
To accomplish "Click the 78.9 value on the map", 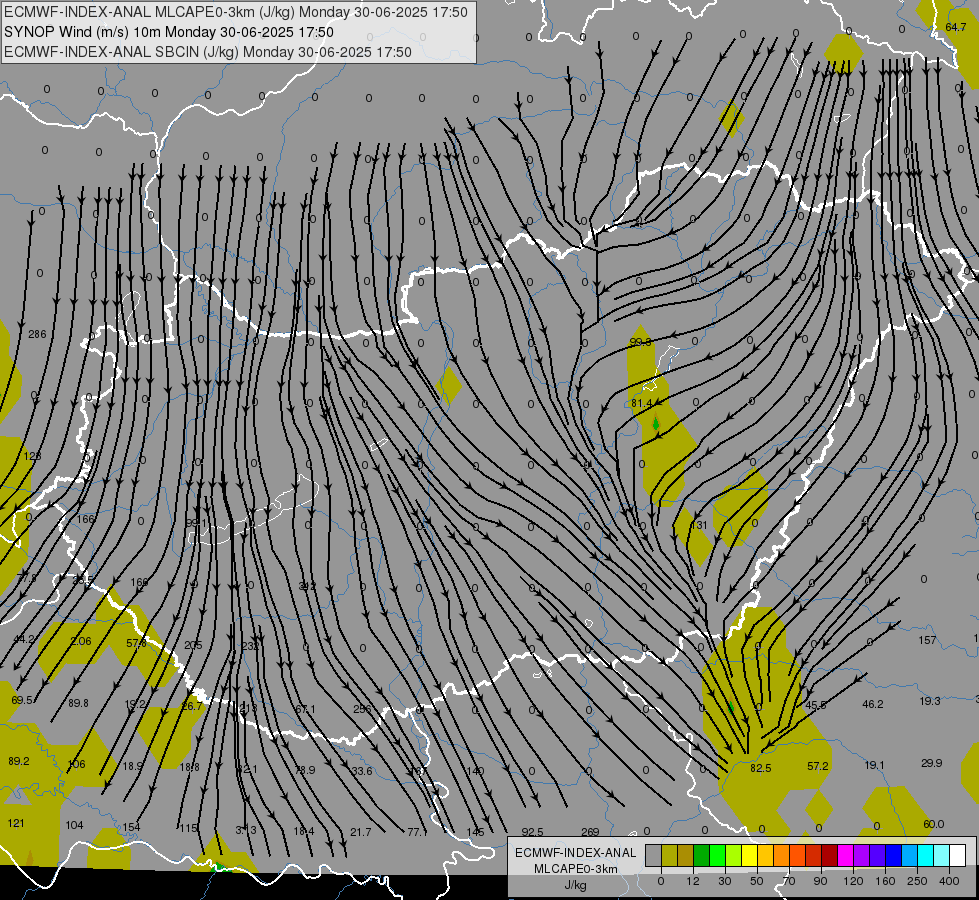I will pos(305,771).
